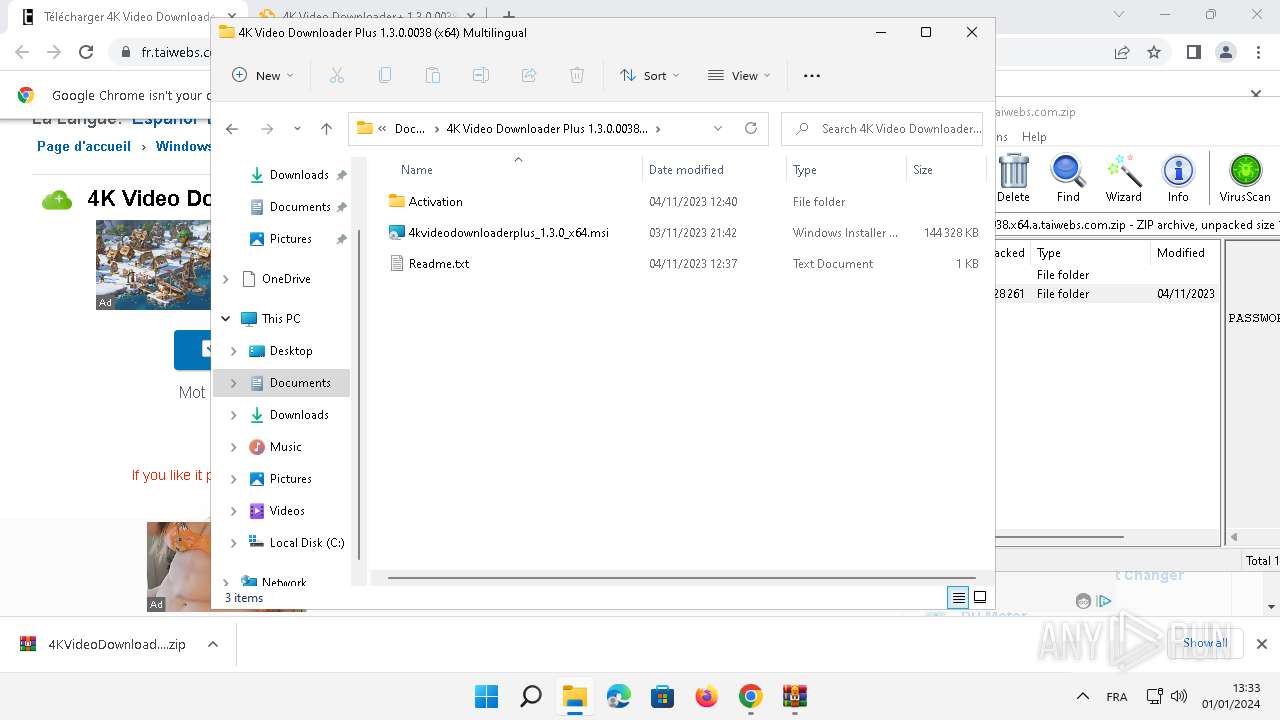Open download item options chevron for the zip
The height and width of the screenshot is (720, 1280).
[x=213, y=644]
